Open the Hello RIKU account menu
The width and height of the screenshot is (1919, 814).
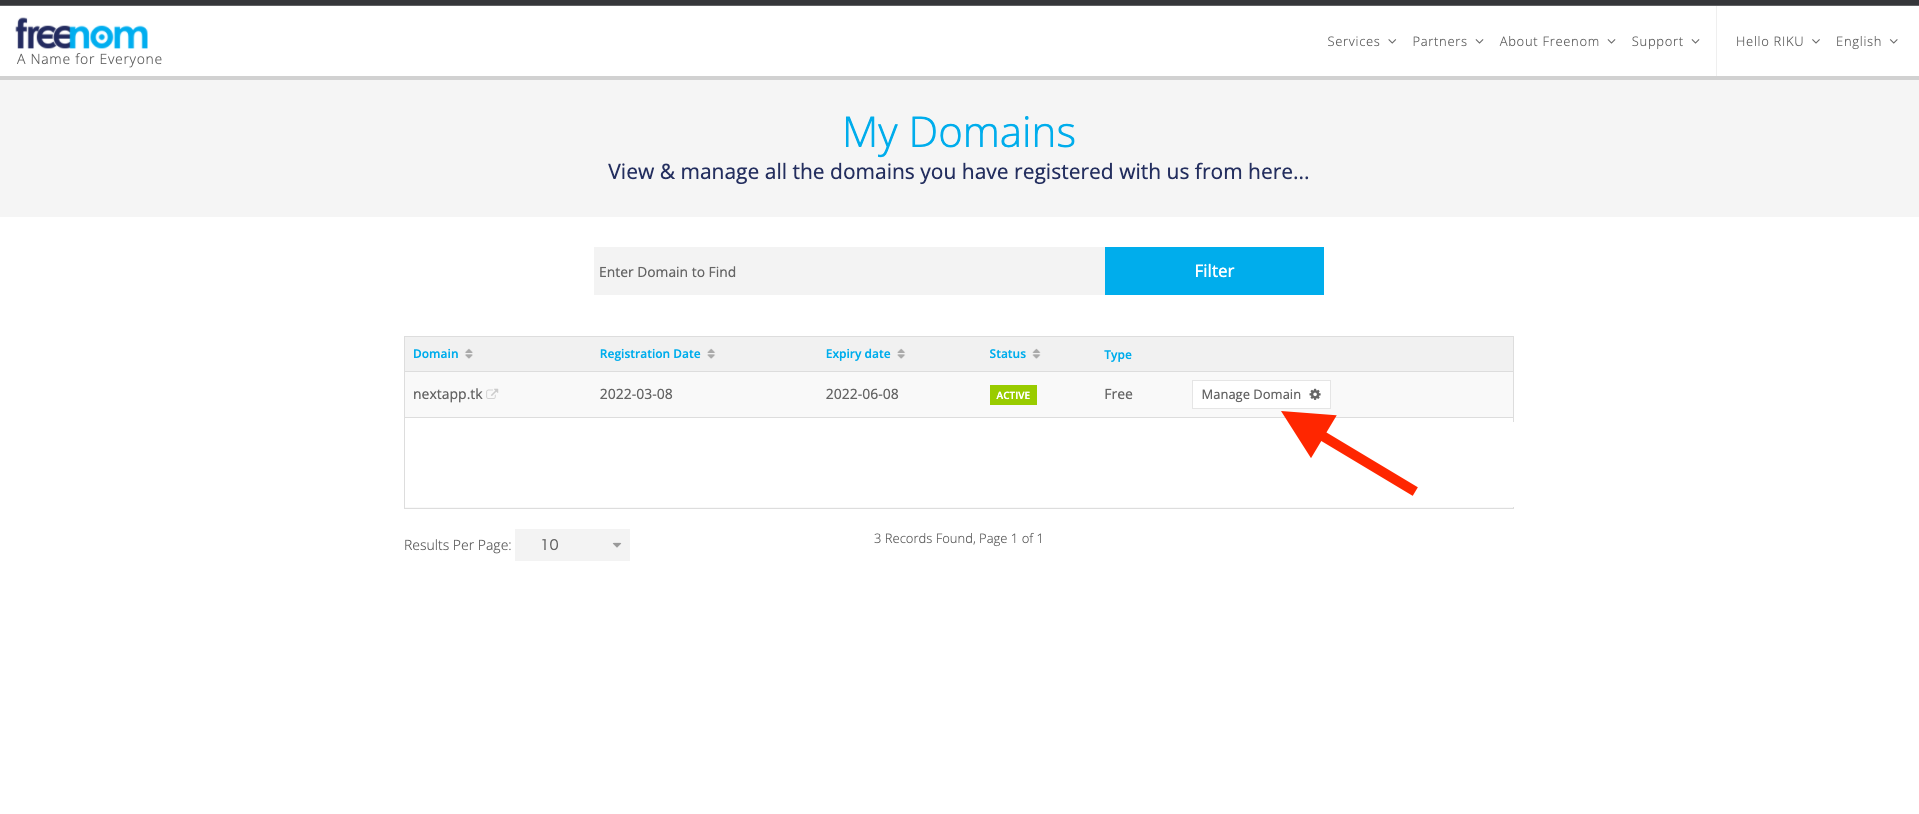click(1777, 41)
